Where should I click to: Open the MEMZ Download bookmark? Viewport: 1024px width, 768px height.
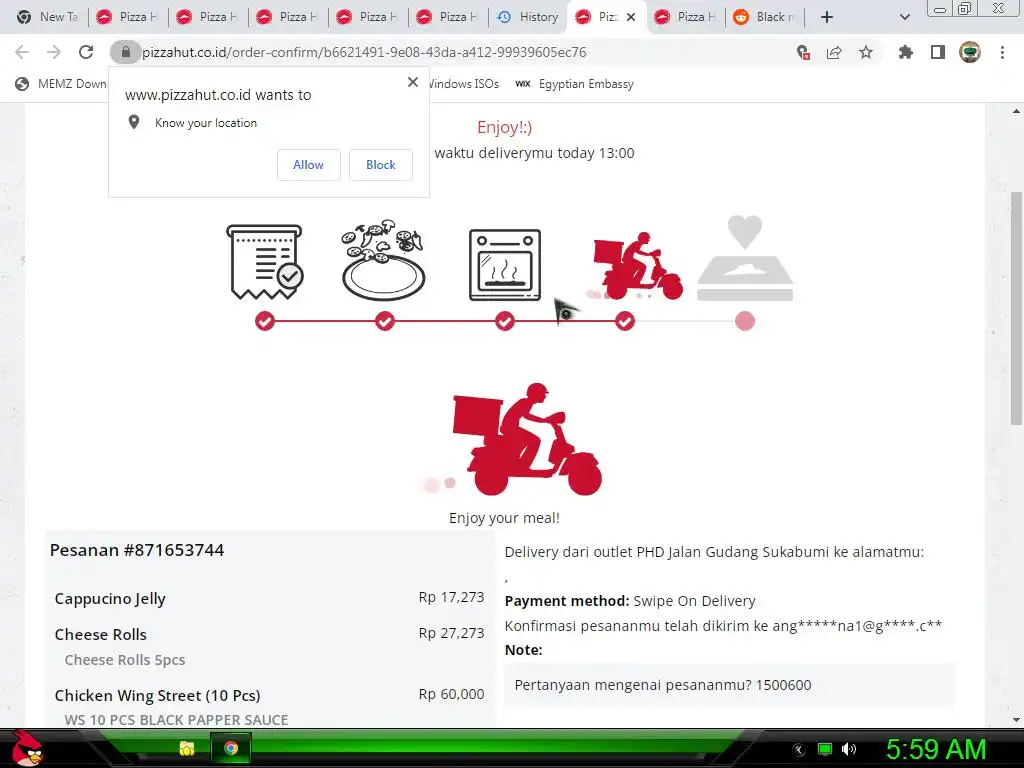pos(61,84)
